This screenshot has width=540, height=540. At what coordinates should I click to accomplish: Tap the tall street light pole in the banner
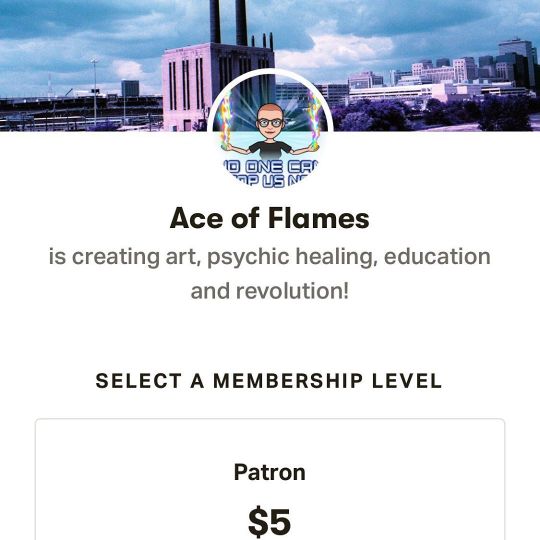(94, 92)
